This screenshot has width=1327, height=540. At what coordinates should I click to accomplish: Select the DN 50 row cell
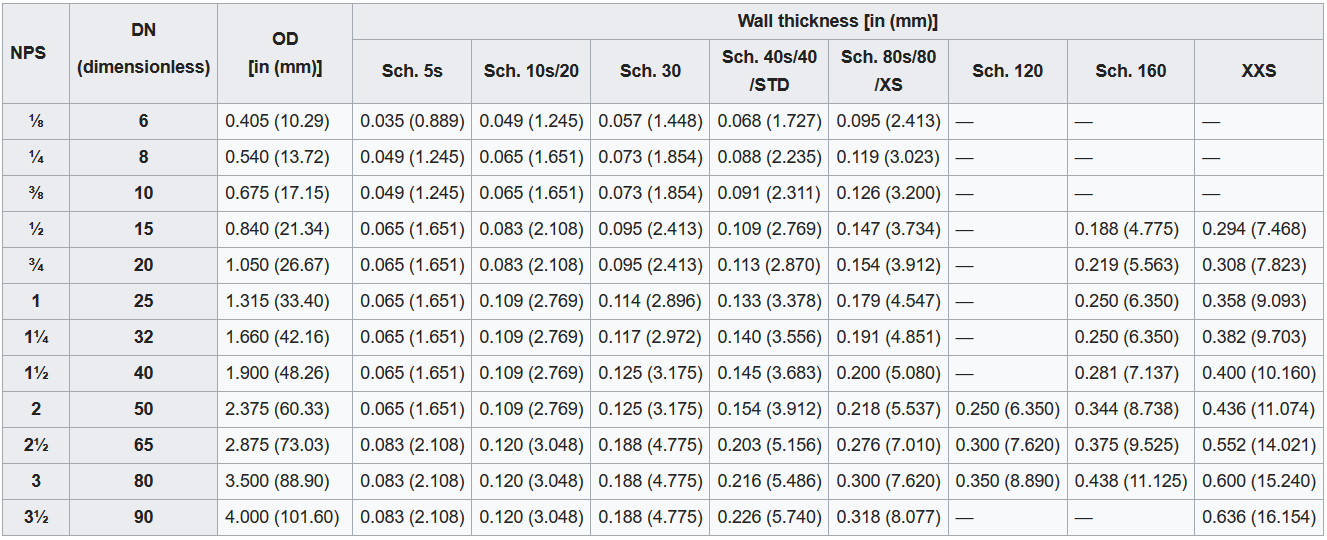tap(144, 409)
